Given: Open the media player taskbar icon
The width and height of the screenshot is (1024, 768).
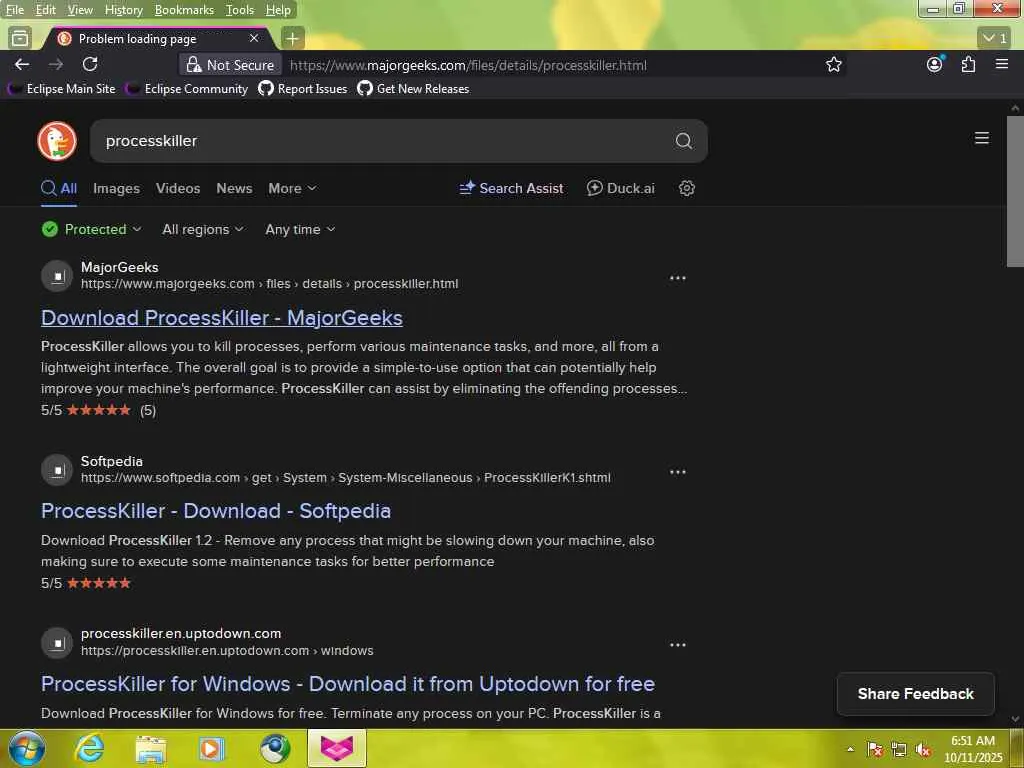Looking at the screenshot, I should (212, 748).
